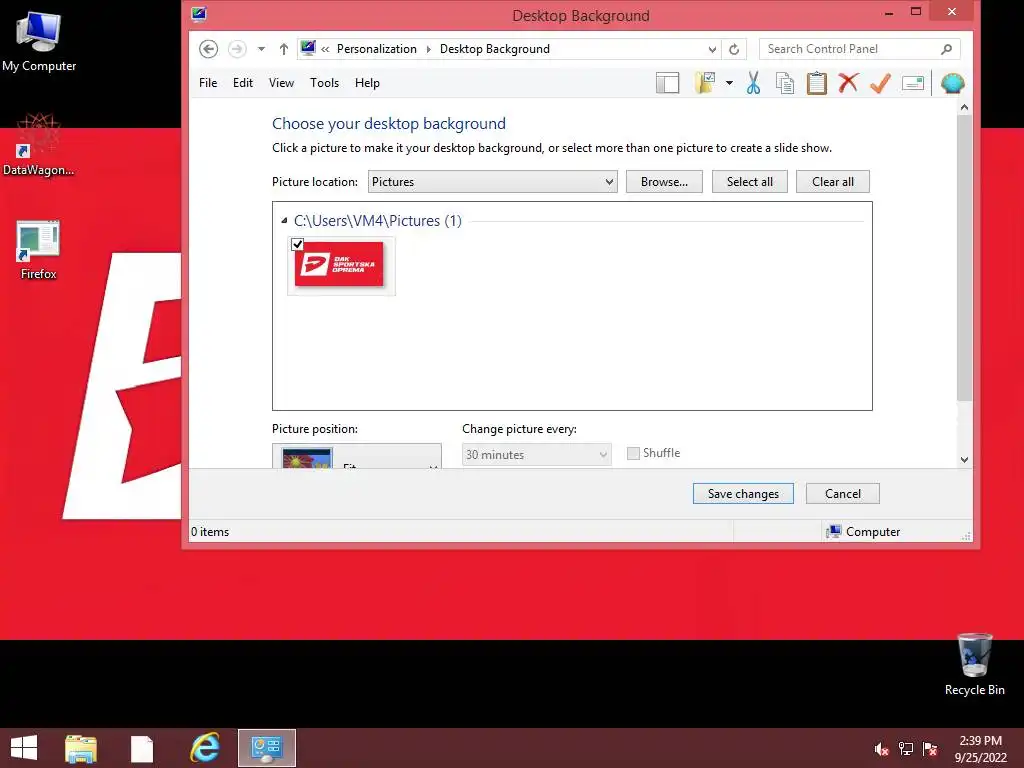Open the Help menu
Screen dimensions: 1024x768
point(367,83)
